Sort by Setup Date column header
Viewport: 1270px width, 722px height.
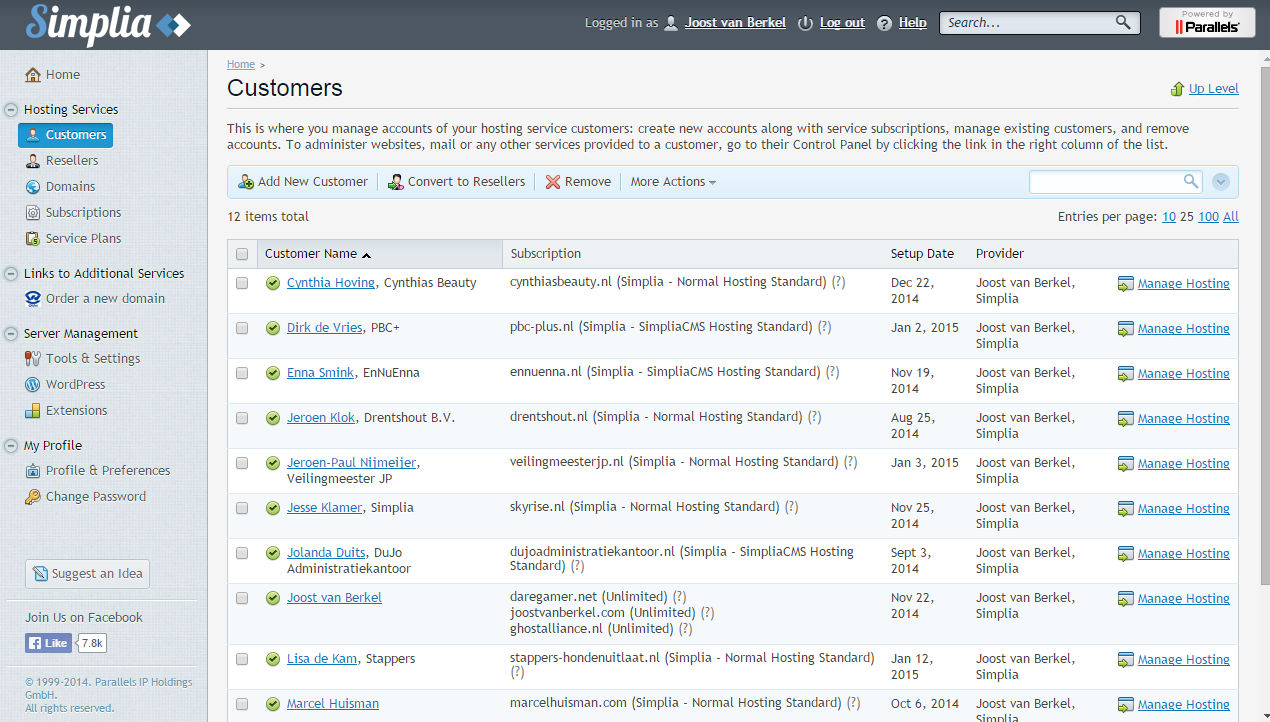click(922, 254)
